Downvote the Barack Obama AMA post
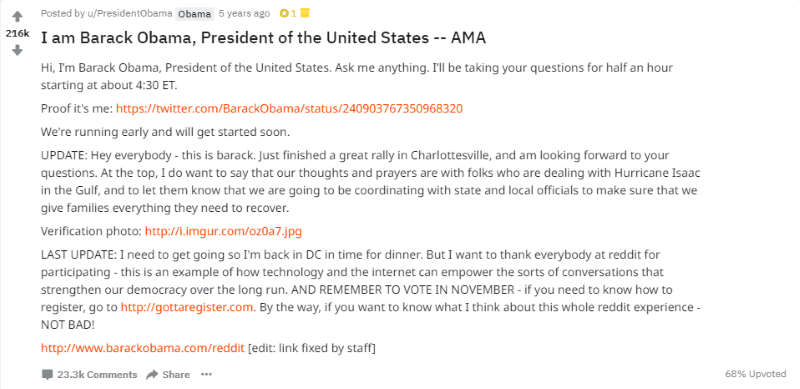Screen dimensions: 800x389 (x=17, y=50)
